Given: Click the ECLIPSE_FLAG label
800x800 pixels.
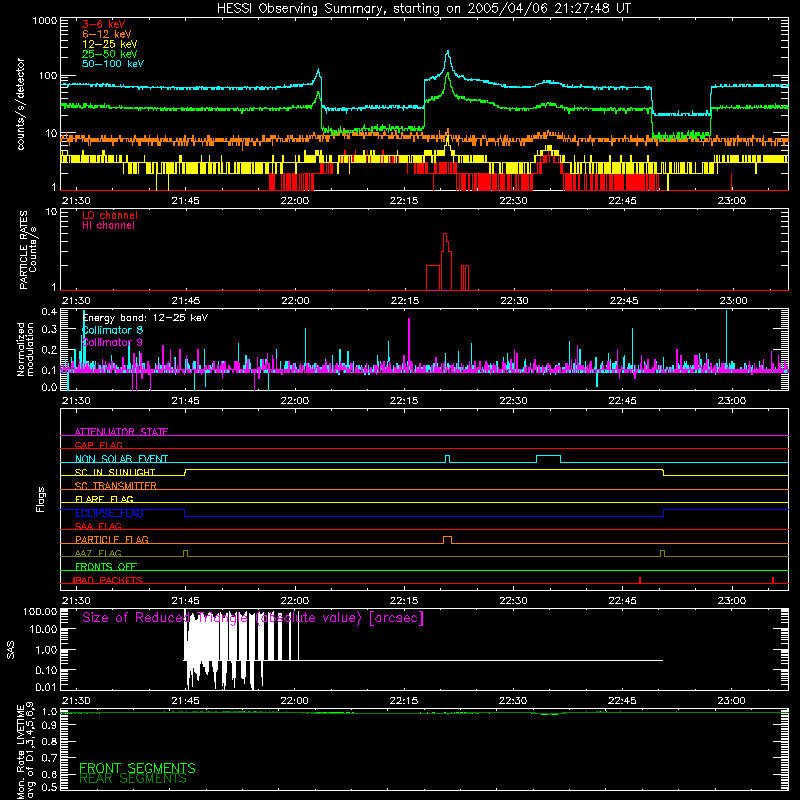Looking at the screenshot, I should point(109,513).
